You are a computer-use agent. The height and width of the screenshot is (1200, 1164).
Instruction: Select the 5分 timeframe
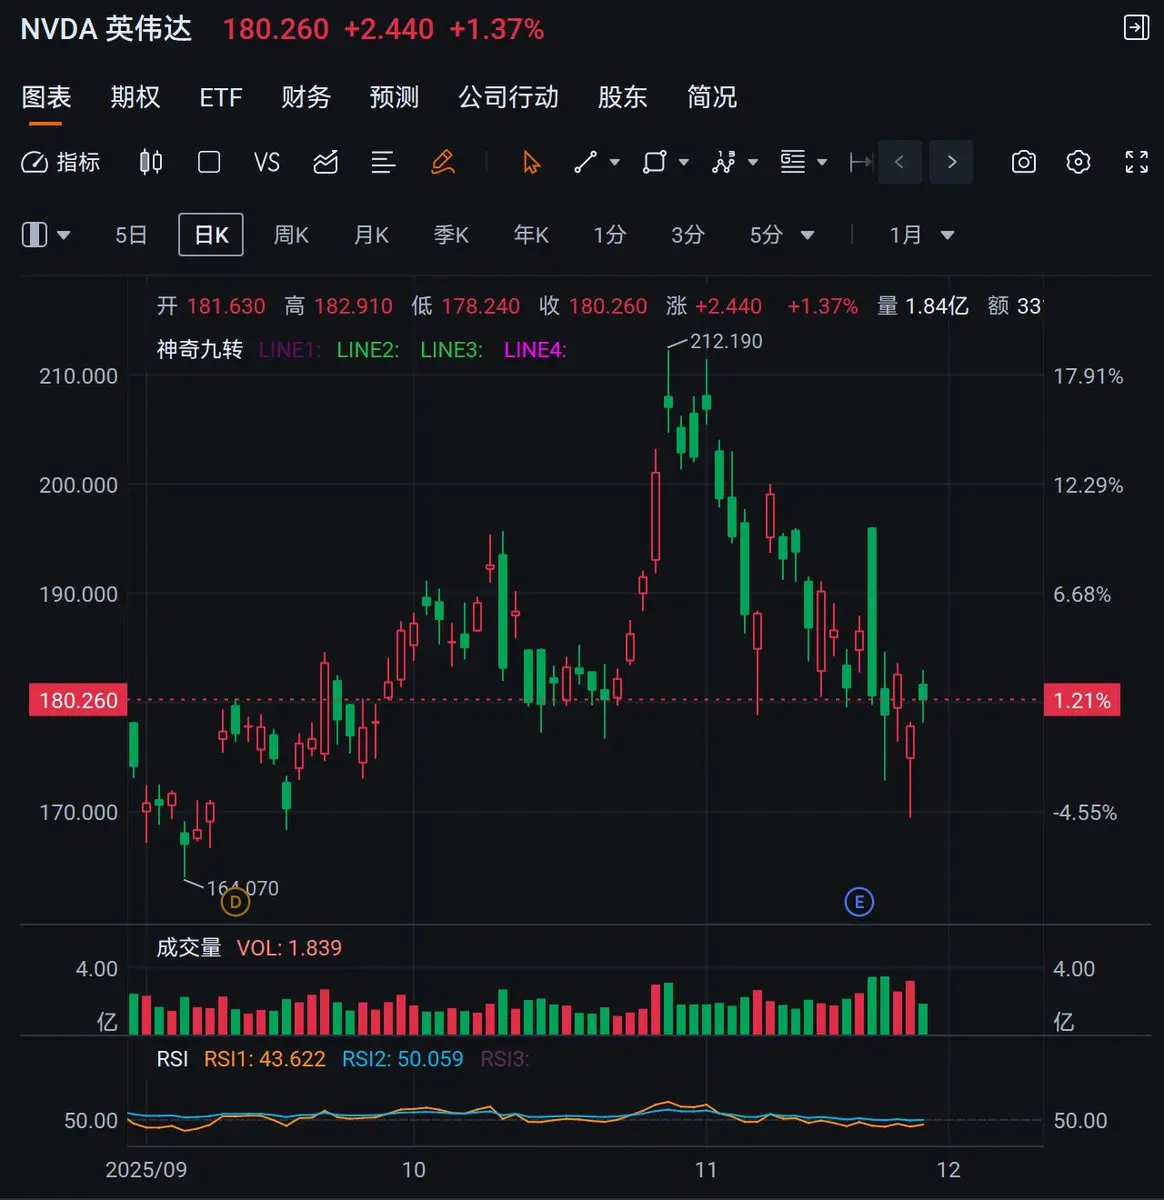(x=766, y=235)
